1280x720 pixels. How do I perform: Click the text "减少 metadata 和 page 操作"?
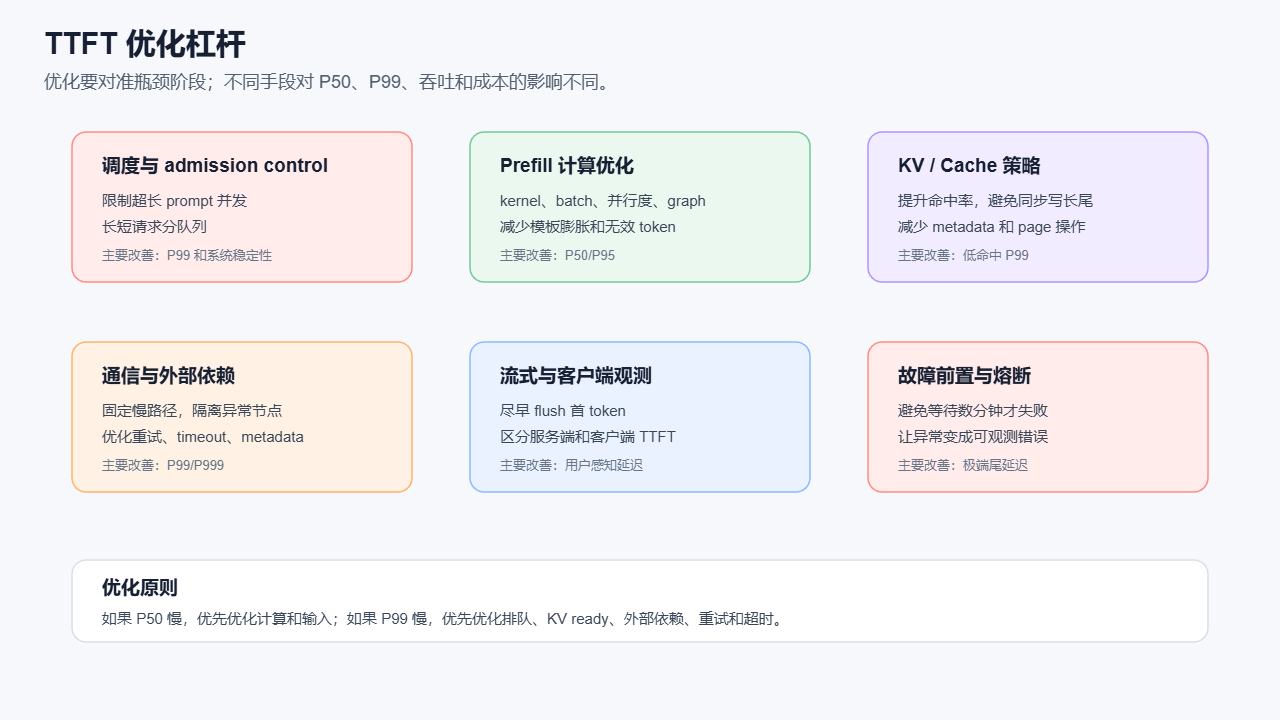click(x=991, y=227)
